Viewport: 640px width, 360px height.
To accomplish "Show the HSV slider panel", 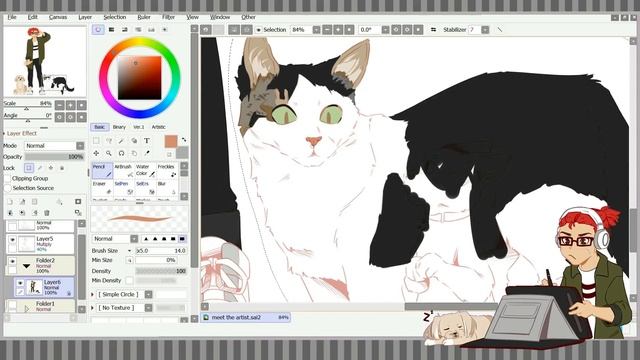I will [124, 30].
